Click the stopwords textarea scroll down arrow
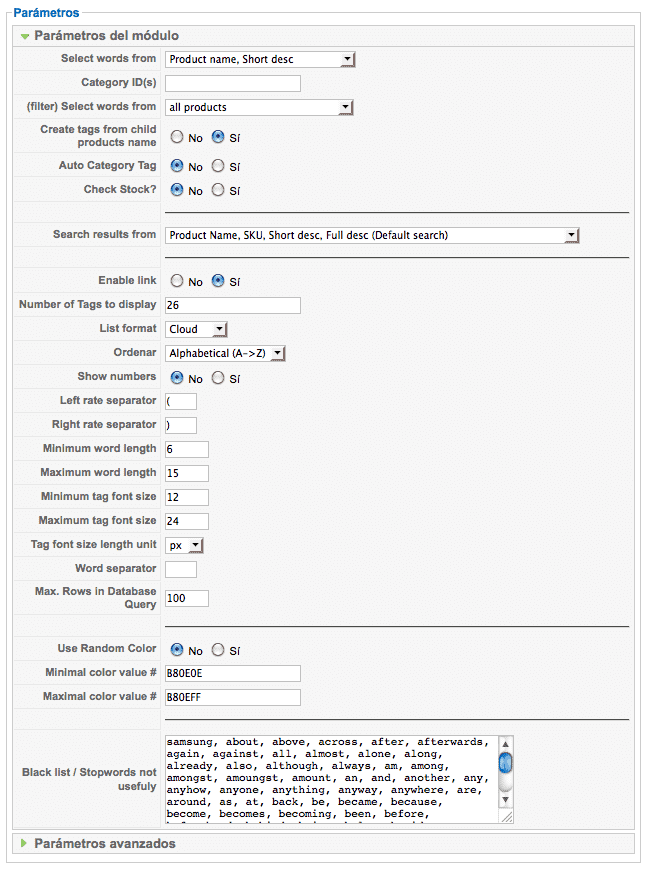The image size is (649, 873). 505,800
